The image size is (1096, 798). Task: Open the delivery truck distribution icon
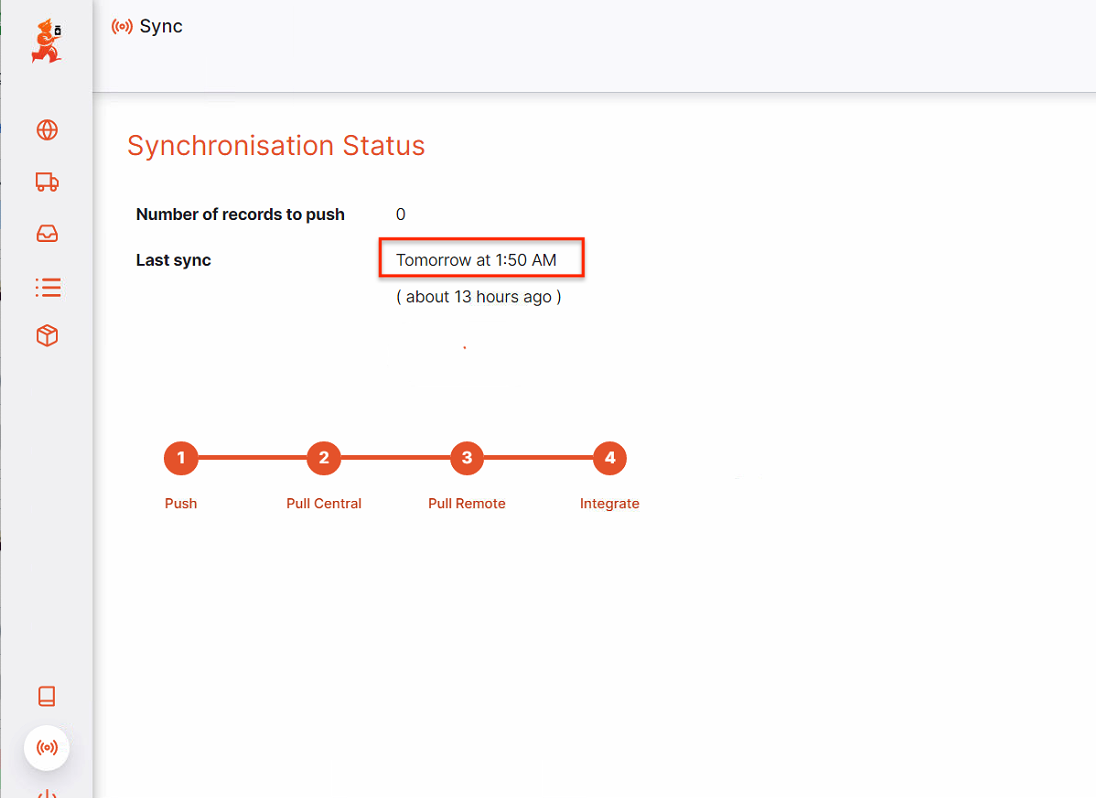[x=47, y=182]
